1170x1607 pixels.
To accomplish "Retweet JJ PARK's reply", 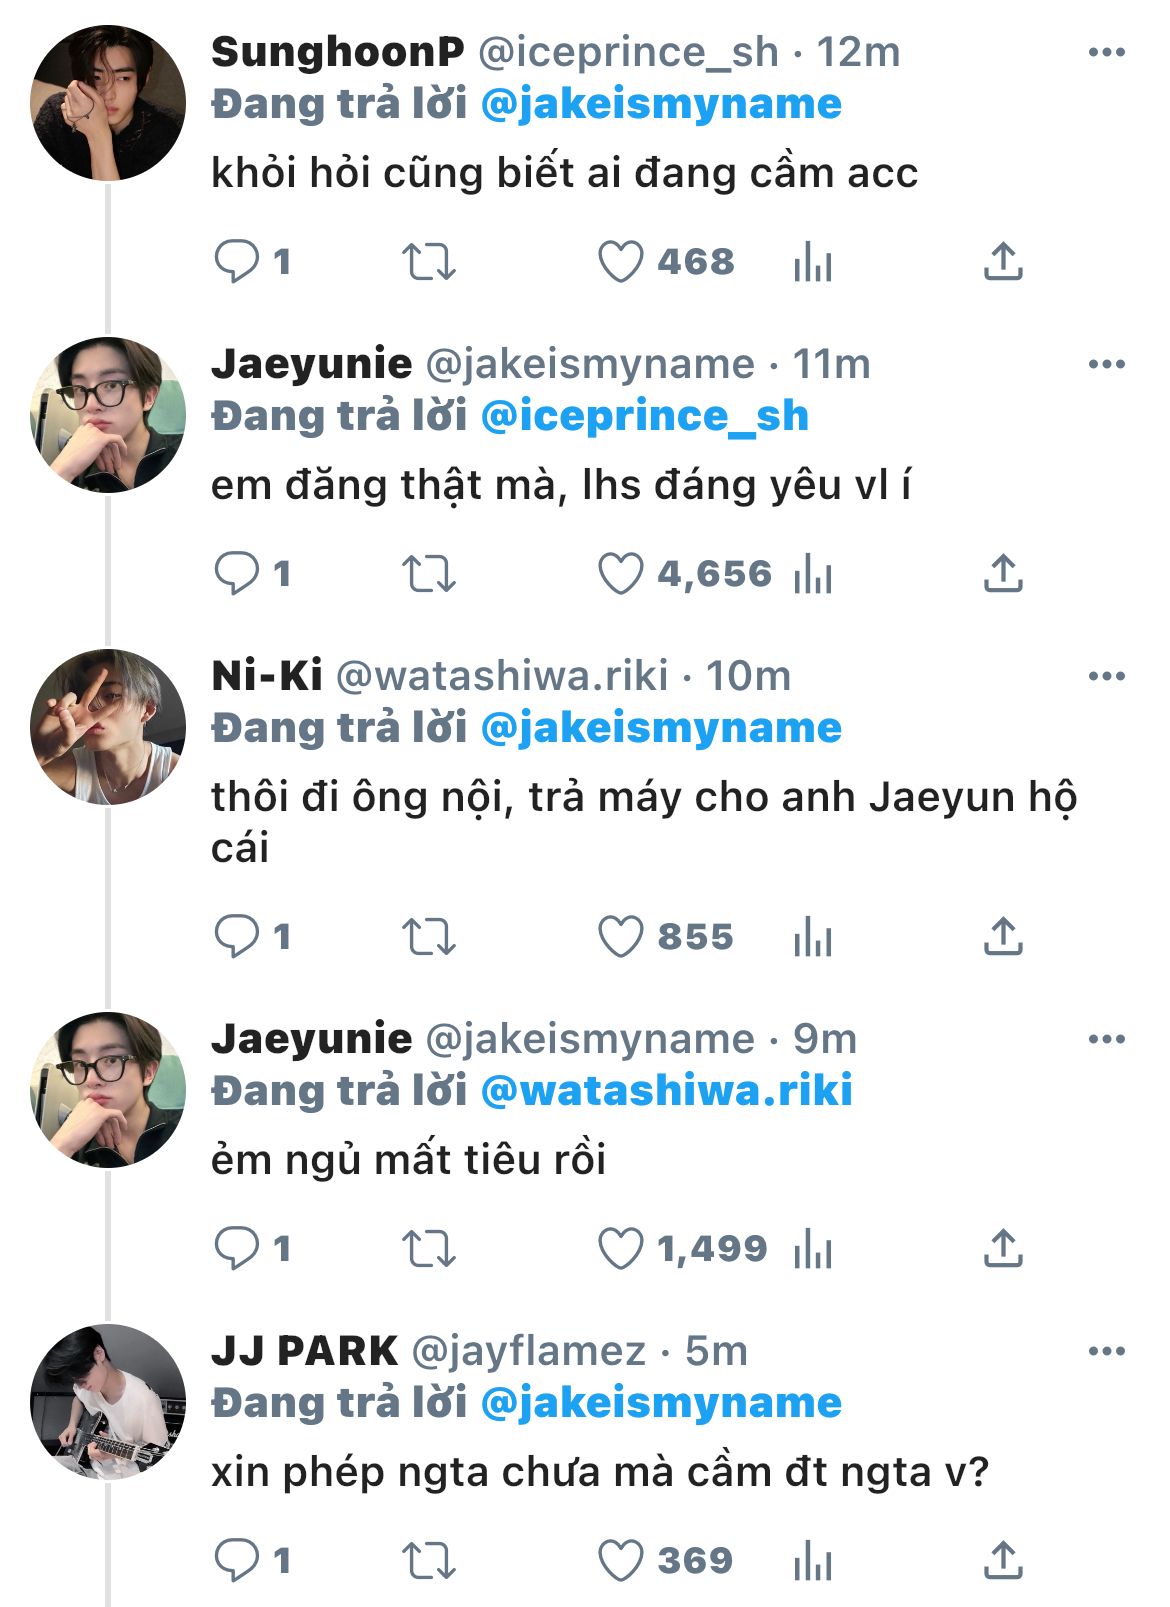I will click(429, 1562).
